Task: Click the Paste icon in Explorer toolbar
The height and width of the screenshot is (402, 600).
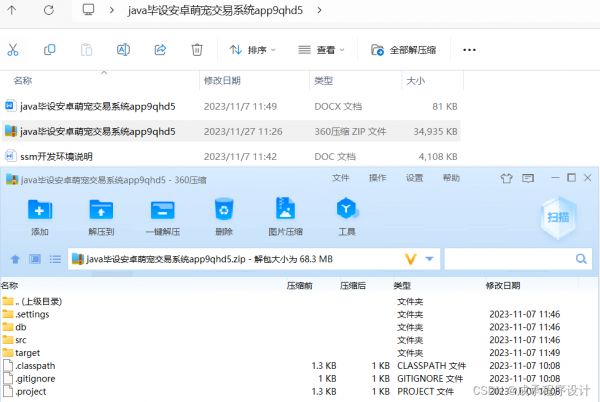Action: click(x=86, y=50)
